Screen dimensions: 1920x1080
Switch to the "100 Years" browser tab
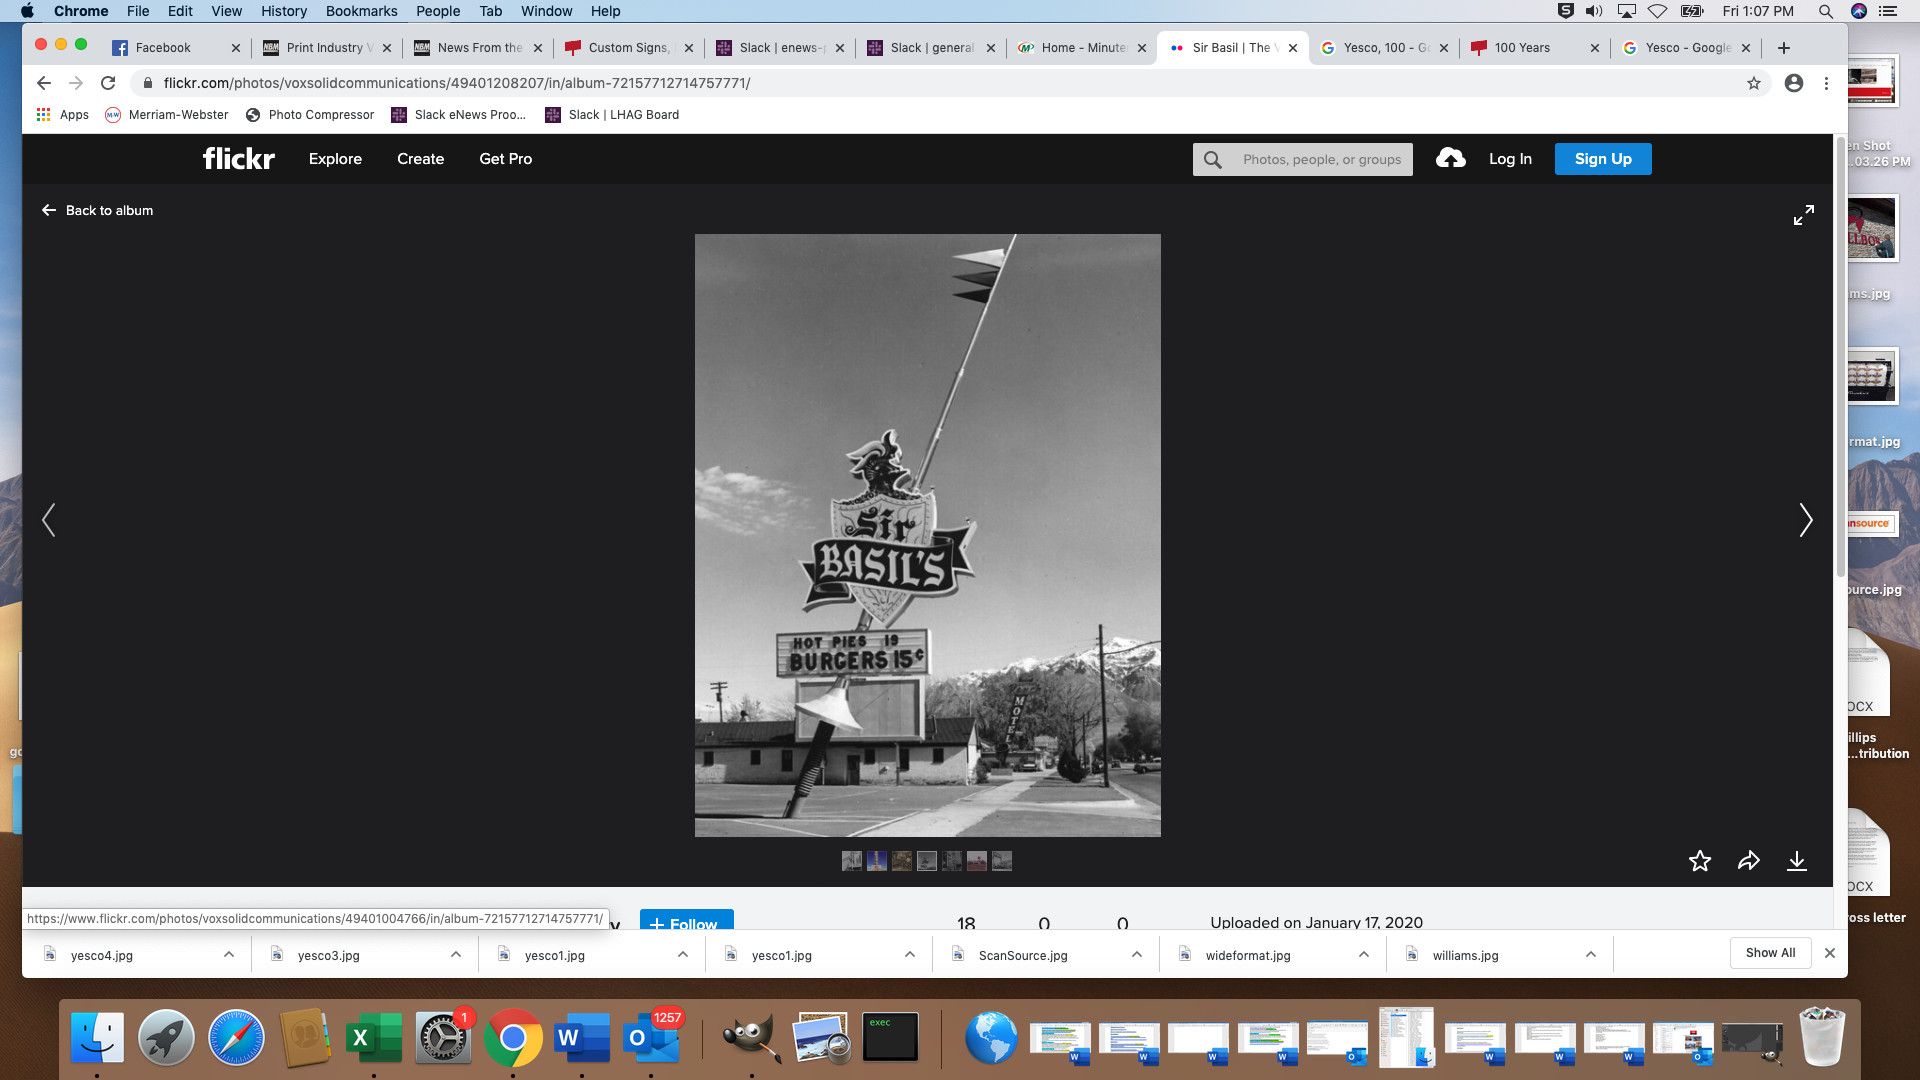point(1521,47)
